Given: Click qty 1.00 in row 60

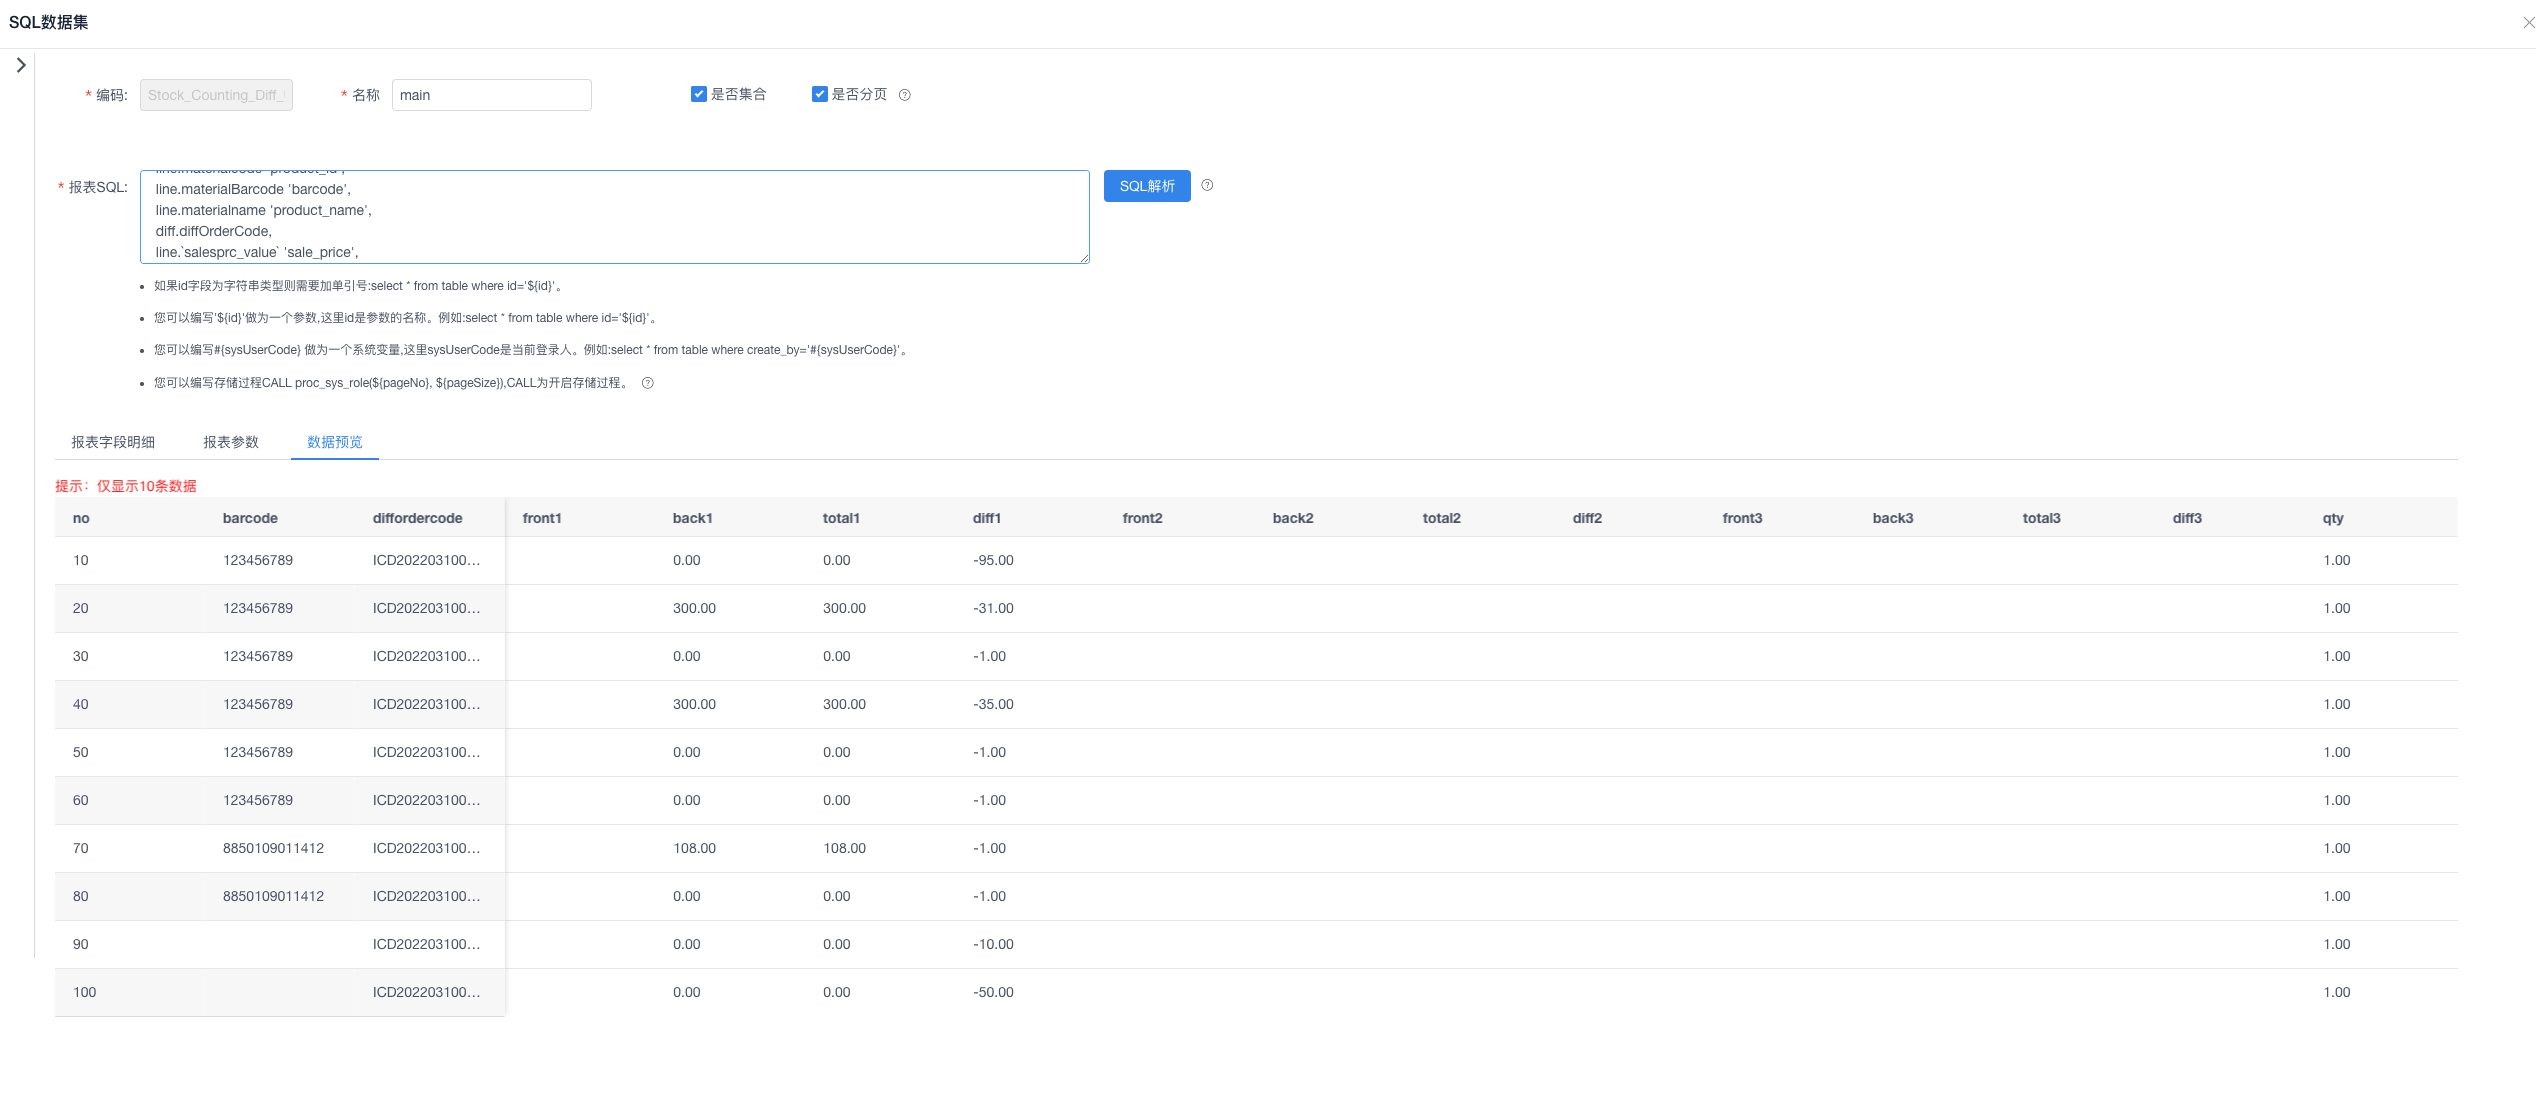Looking at the screenshot, I should [x=2336, y=800].
